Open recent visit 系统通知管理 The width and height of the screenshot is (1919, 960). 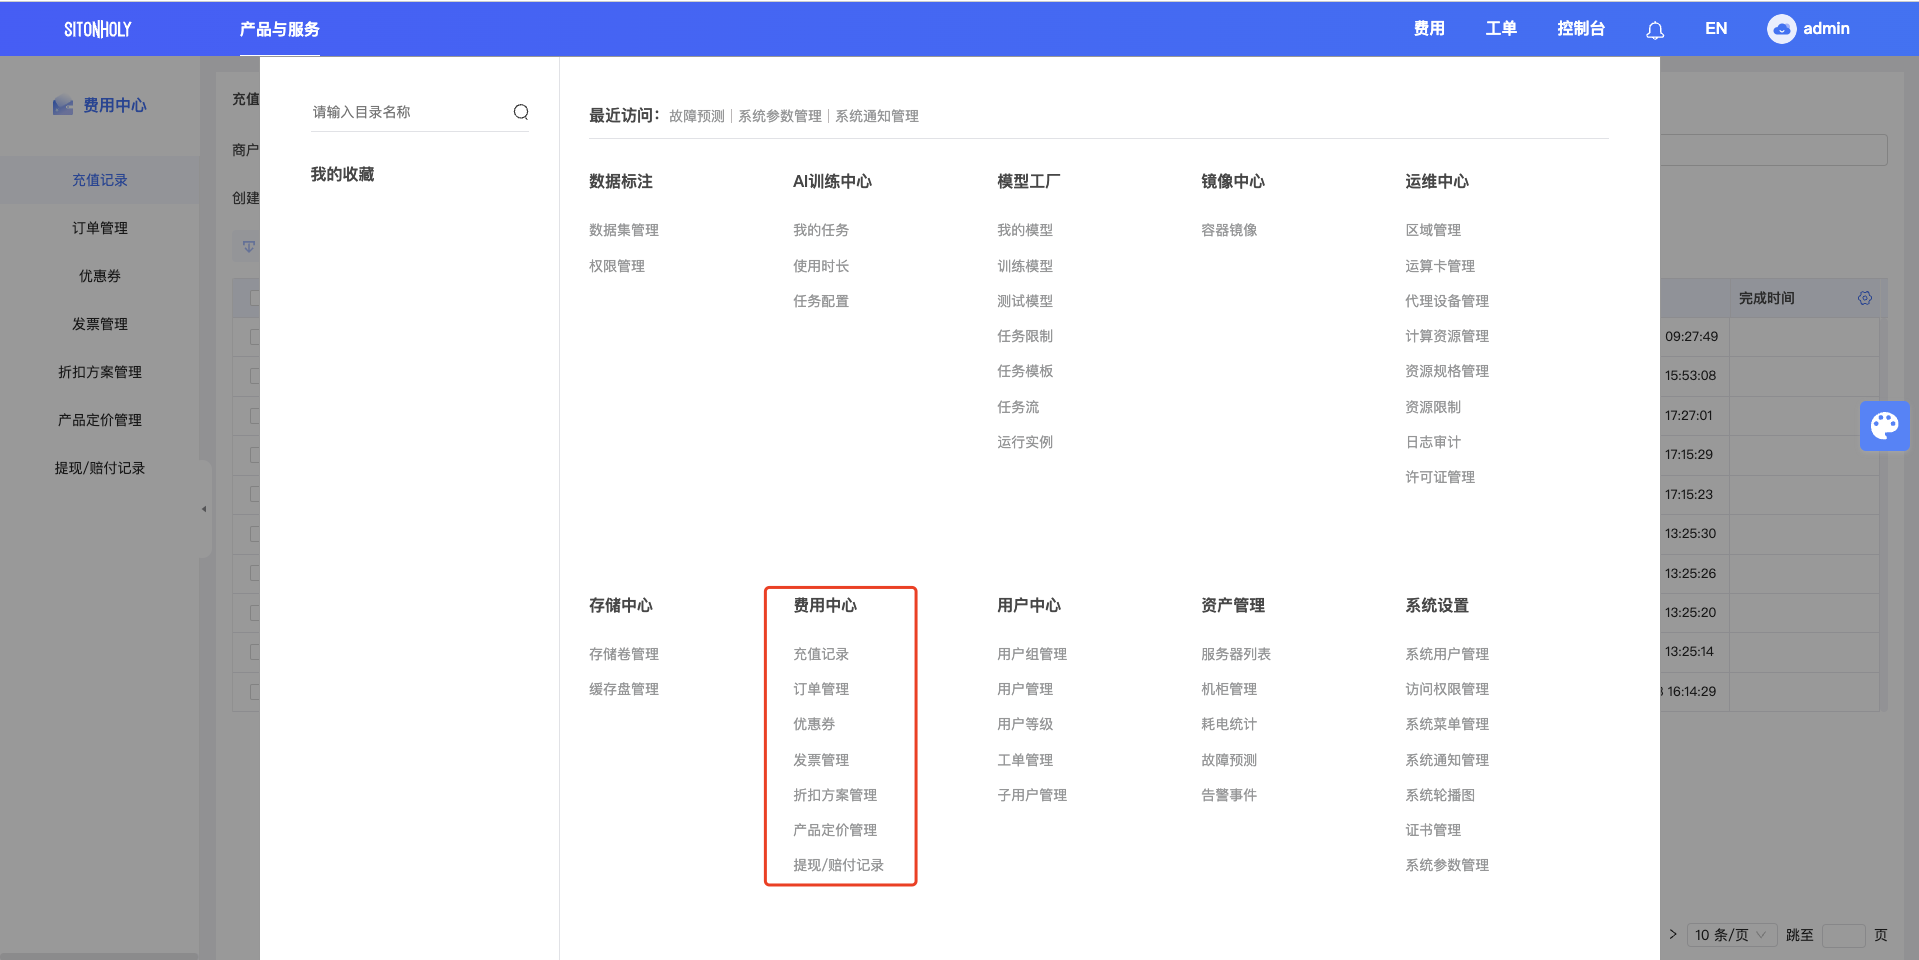876,116
